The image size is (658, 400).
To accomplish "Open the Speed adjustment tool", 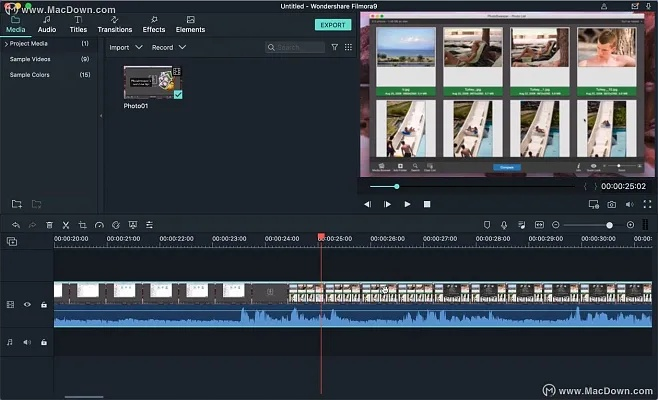I will [x=99, y=225].
